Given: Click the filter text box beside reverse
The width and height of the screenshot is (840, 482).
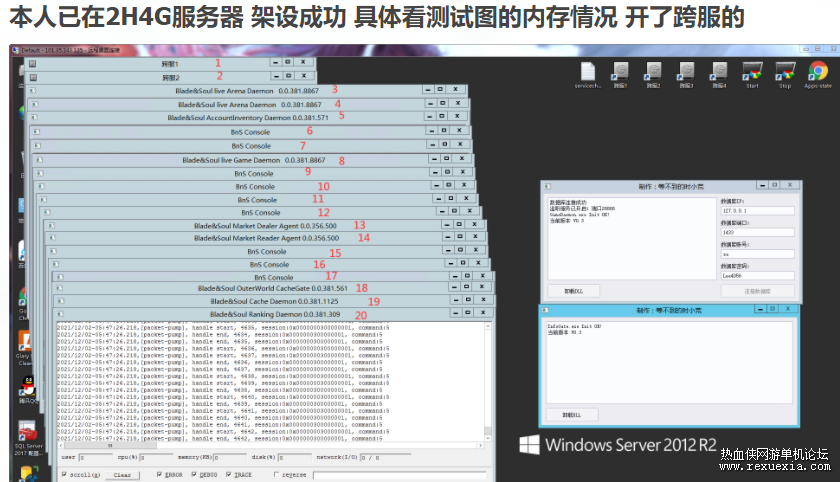Looking at the screenshot, I should [400, 475].
